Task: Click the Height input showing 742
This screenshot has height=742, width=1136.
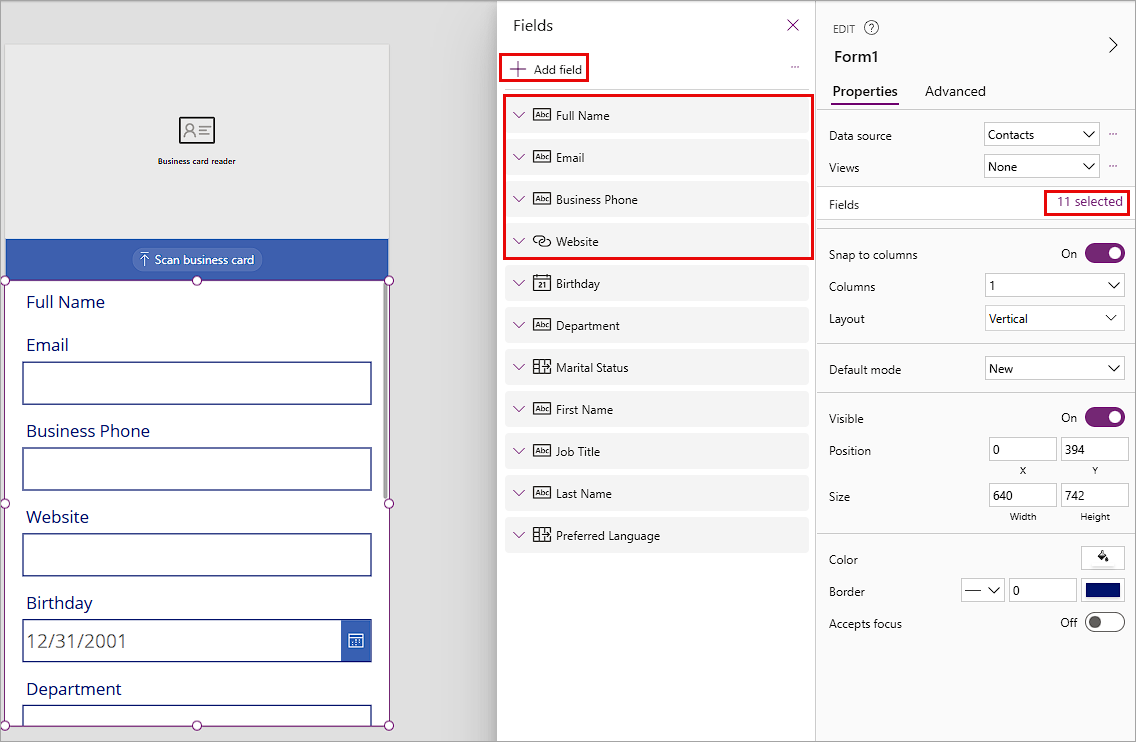Action: point(1094,495)
